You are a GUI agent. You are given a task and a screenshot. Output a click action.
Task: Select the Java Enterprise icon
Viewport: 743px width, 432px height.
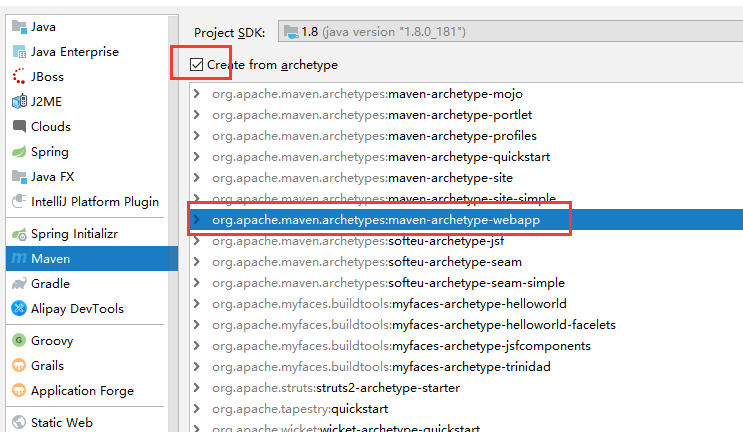pyautogui.click(x=19, y=52)
